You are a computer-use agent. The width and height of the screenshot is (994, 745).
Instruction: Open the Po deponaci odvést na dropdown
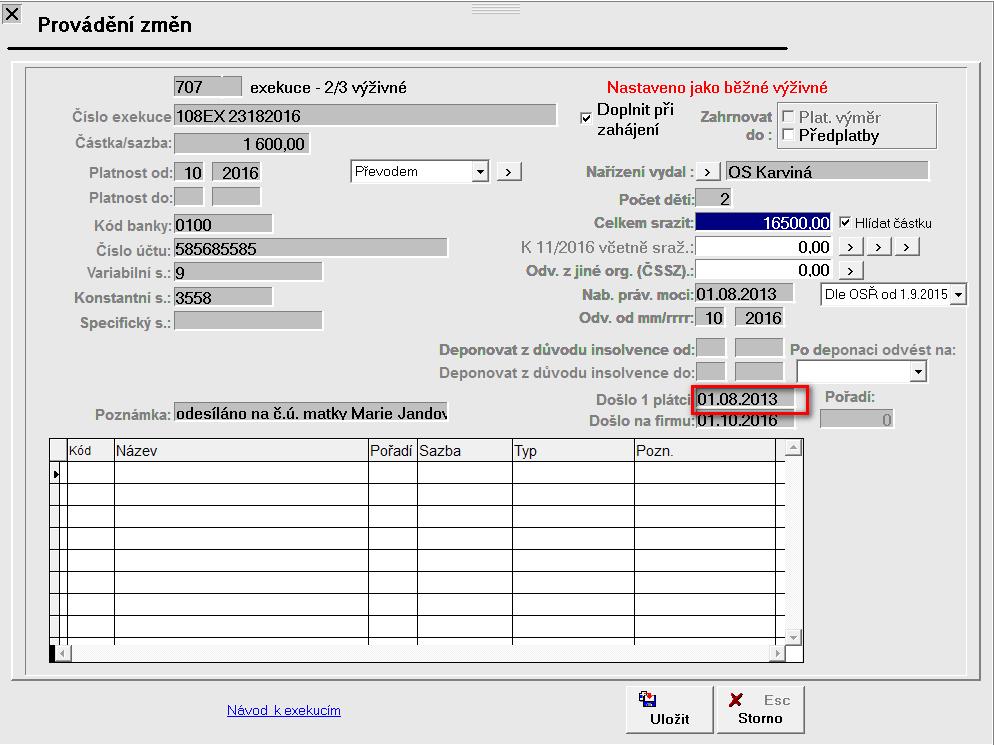coord(918,372)
